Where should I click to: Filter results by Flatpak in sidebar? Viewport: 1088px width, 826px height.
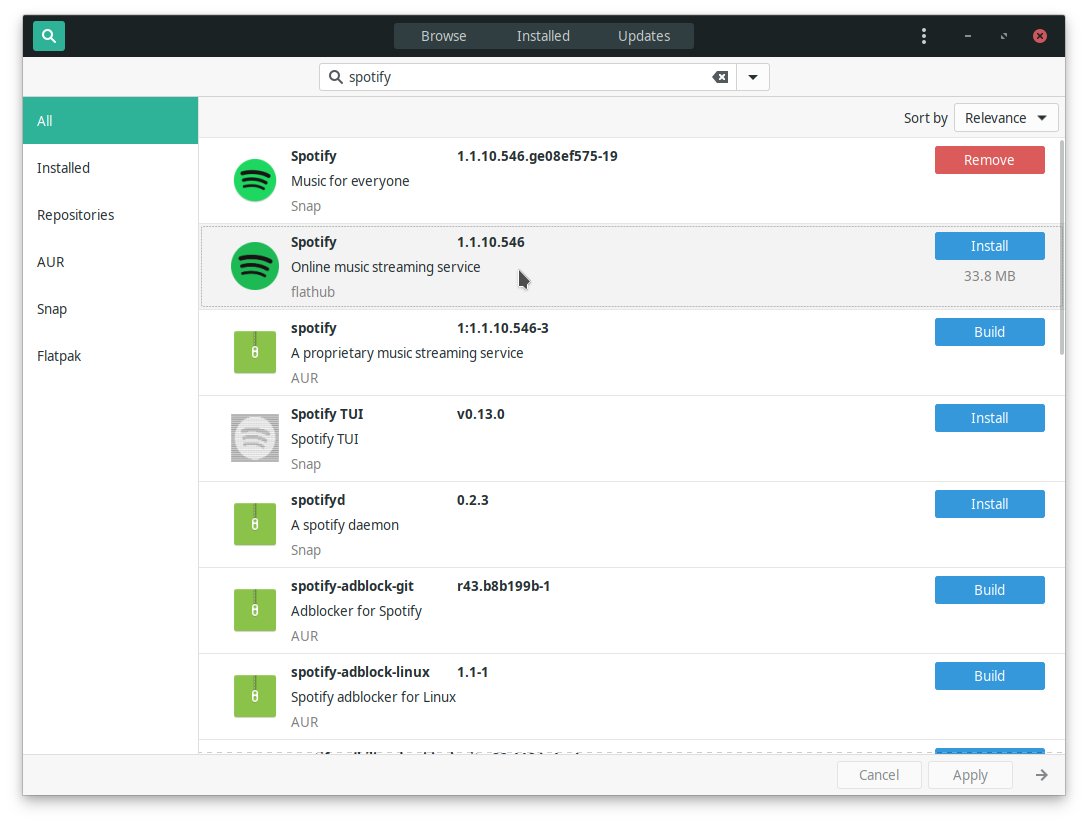[110, 356]
